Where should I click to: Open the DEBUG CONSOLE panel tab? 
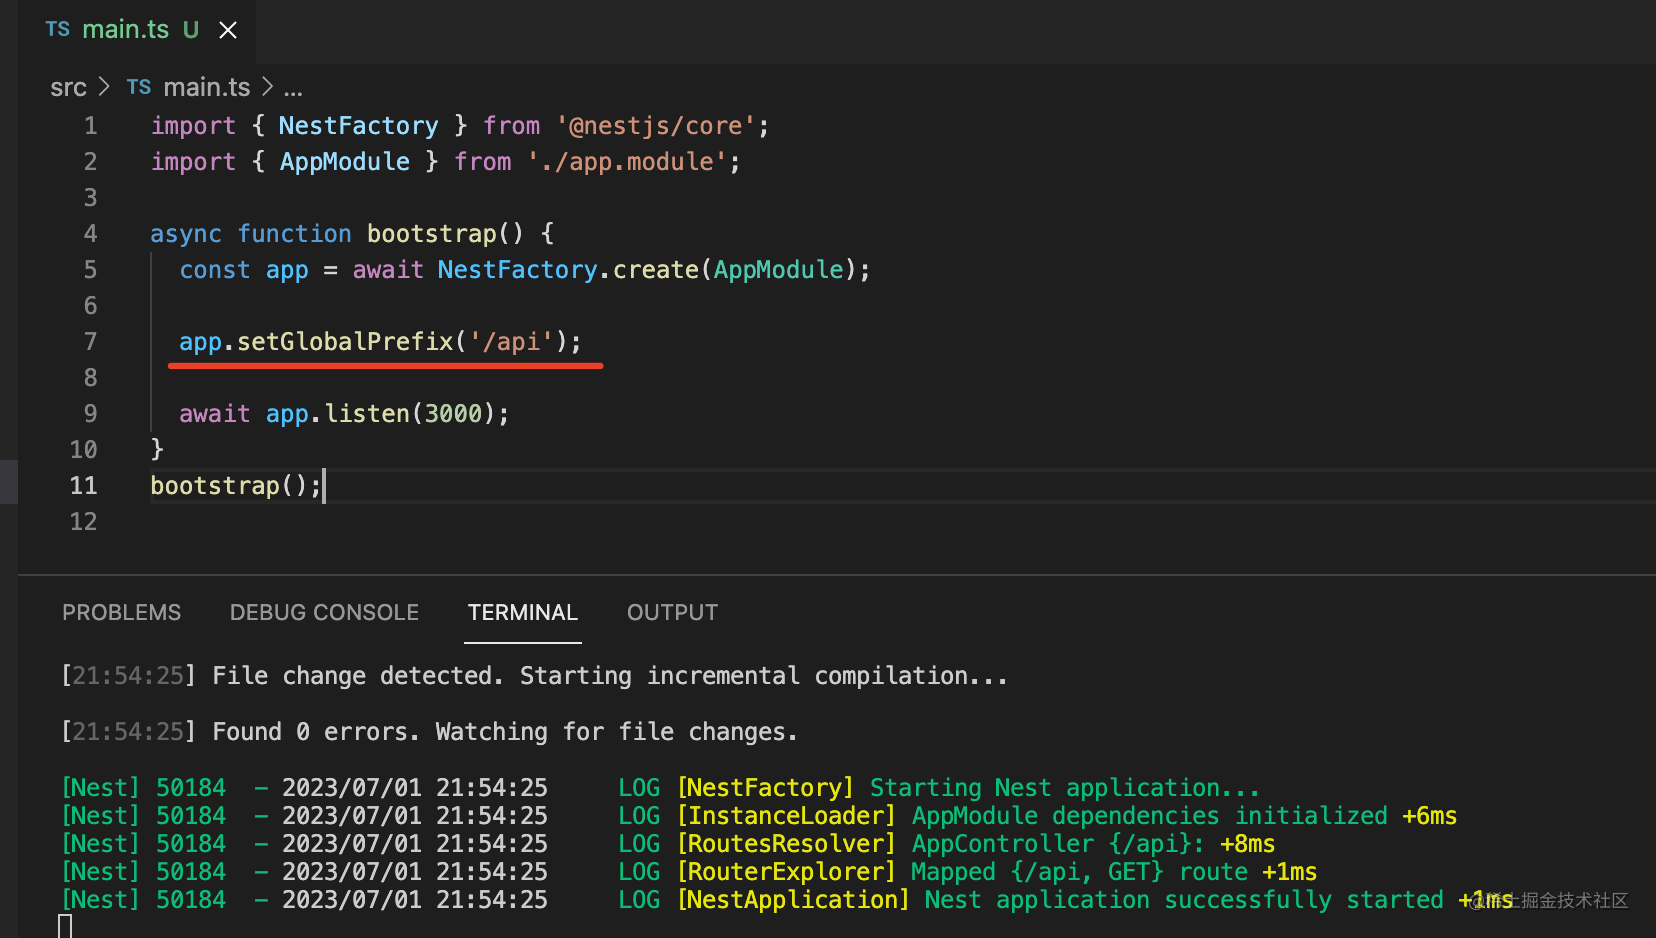324,612
